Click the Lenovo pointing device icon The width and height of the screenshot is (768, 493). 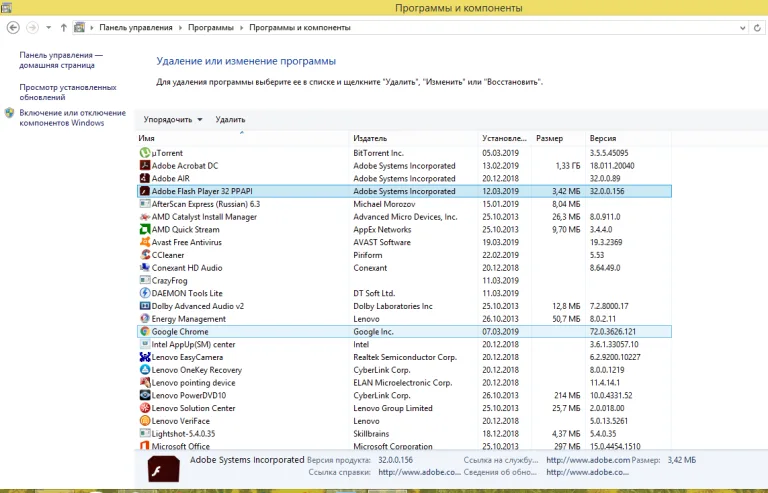tap(144, 382)
